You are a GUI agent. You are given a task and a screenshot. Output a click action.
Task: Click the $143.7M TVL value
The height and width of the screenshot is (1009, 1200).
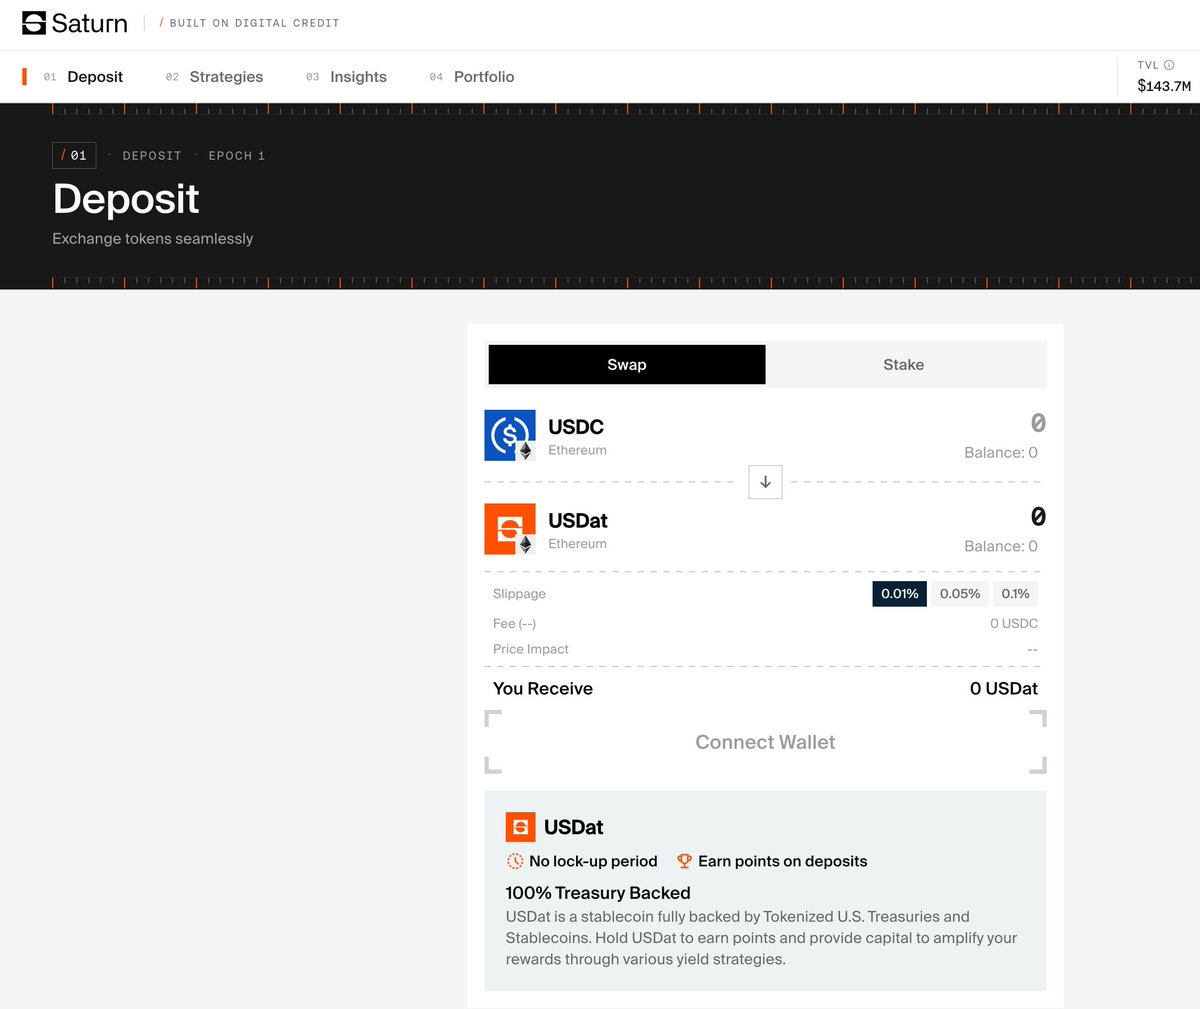coord(1164,86)
